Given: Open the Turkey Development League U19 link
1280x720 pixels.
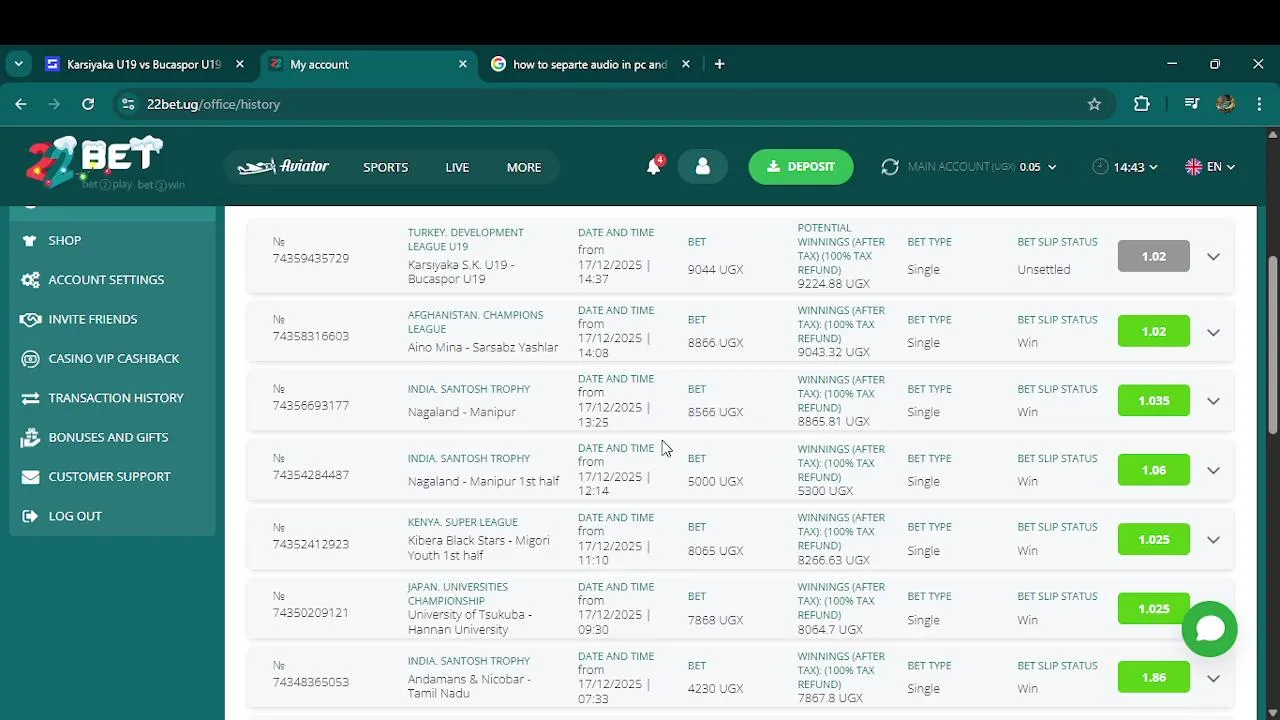Looking at the screenshot, I should click(466, 239).
